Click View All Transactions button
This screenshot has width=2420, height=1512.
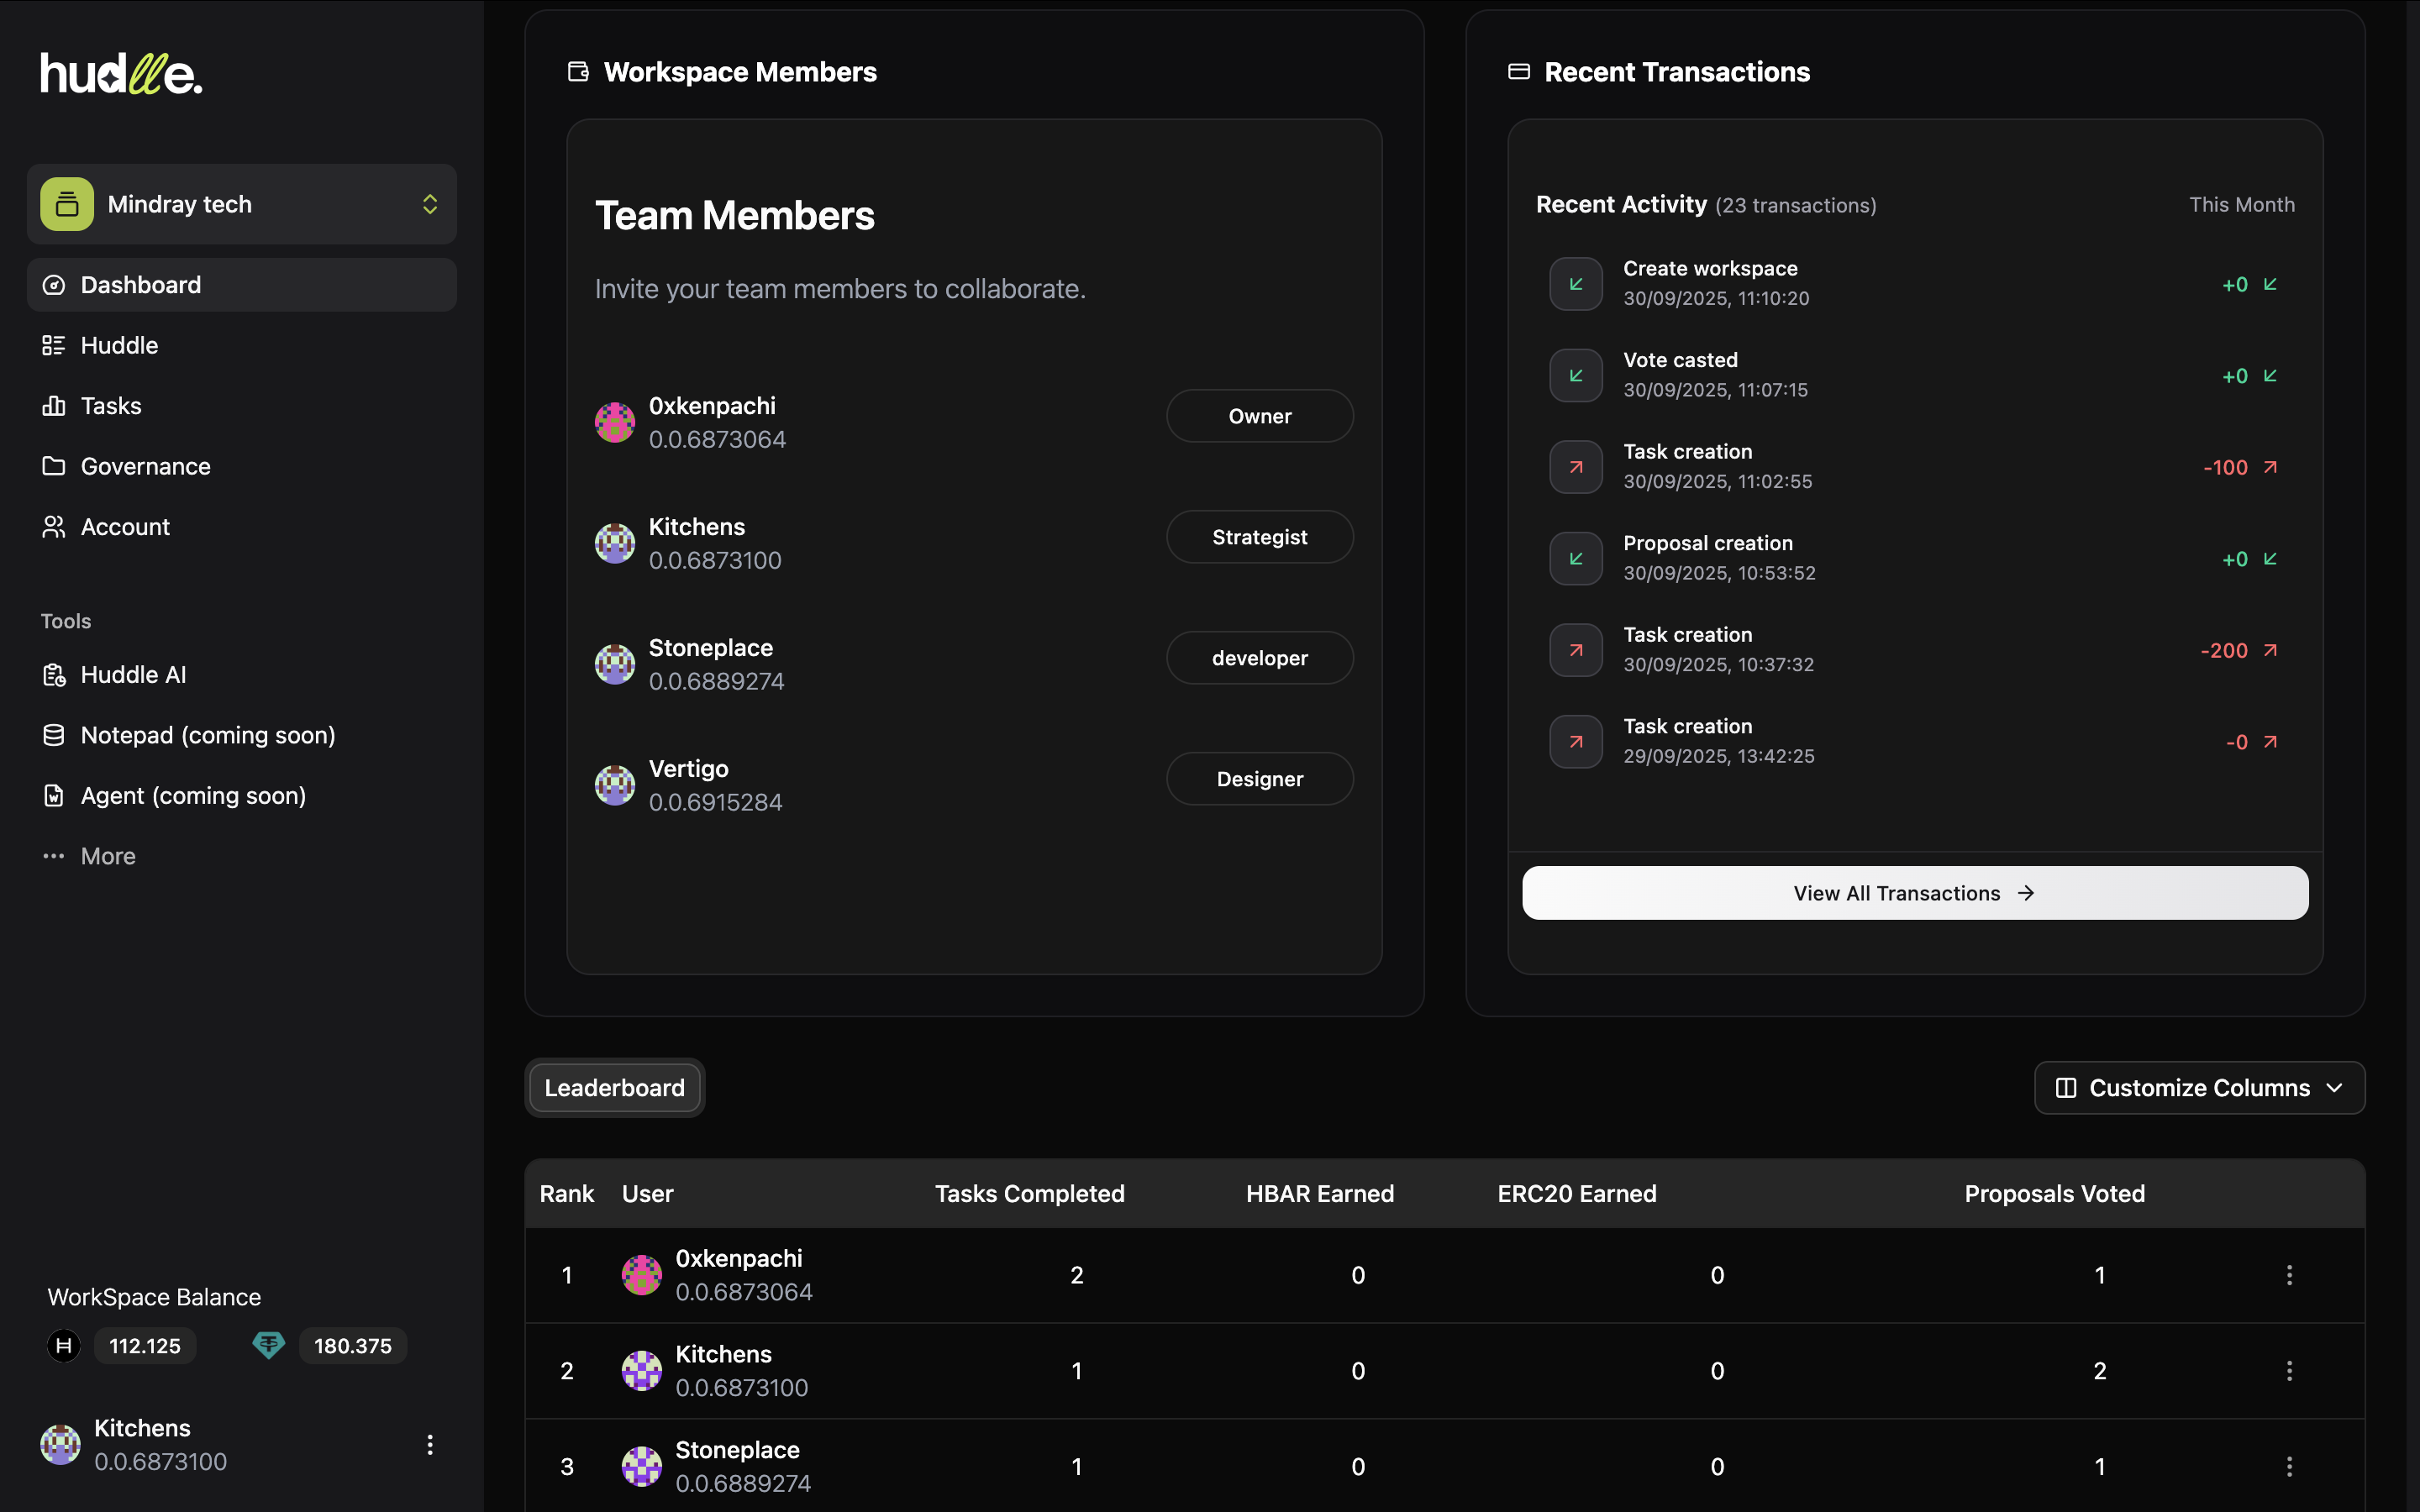click(x=1915, y=893)
